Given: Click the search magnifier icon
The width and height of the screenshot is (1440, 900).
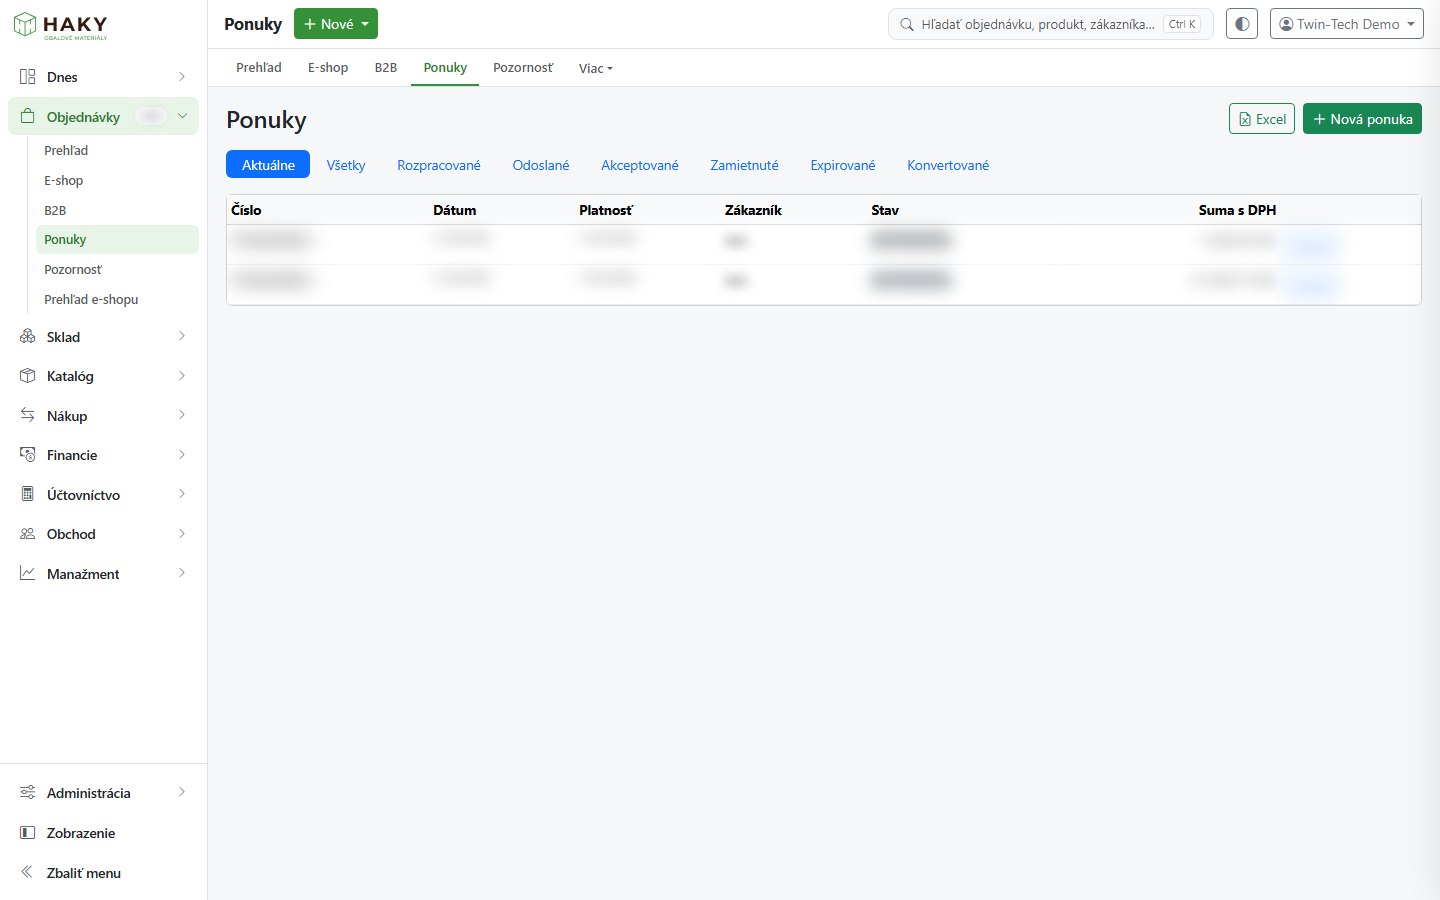Looking at the screenshot, I should pos(907,24).
